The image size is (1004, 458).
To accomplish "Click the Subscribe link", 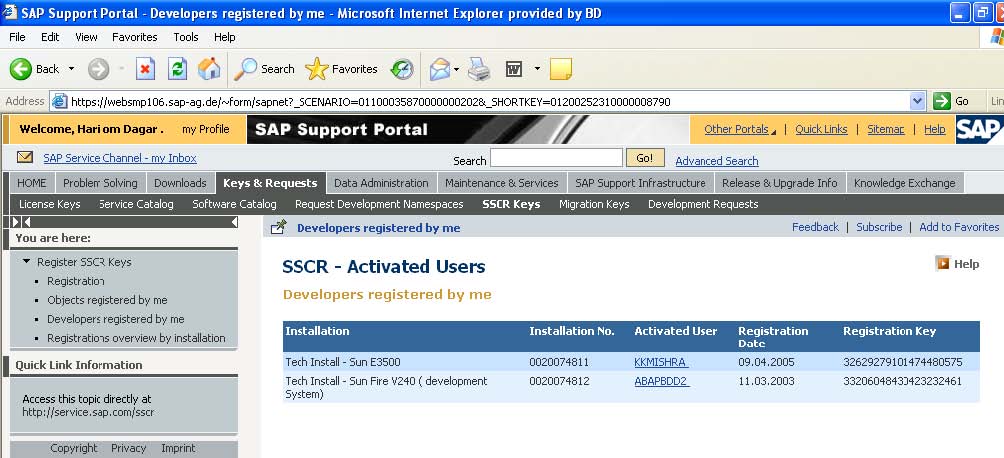I will [879, 227].
